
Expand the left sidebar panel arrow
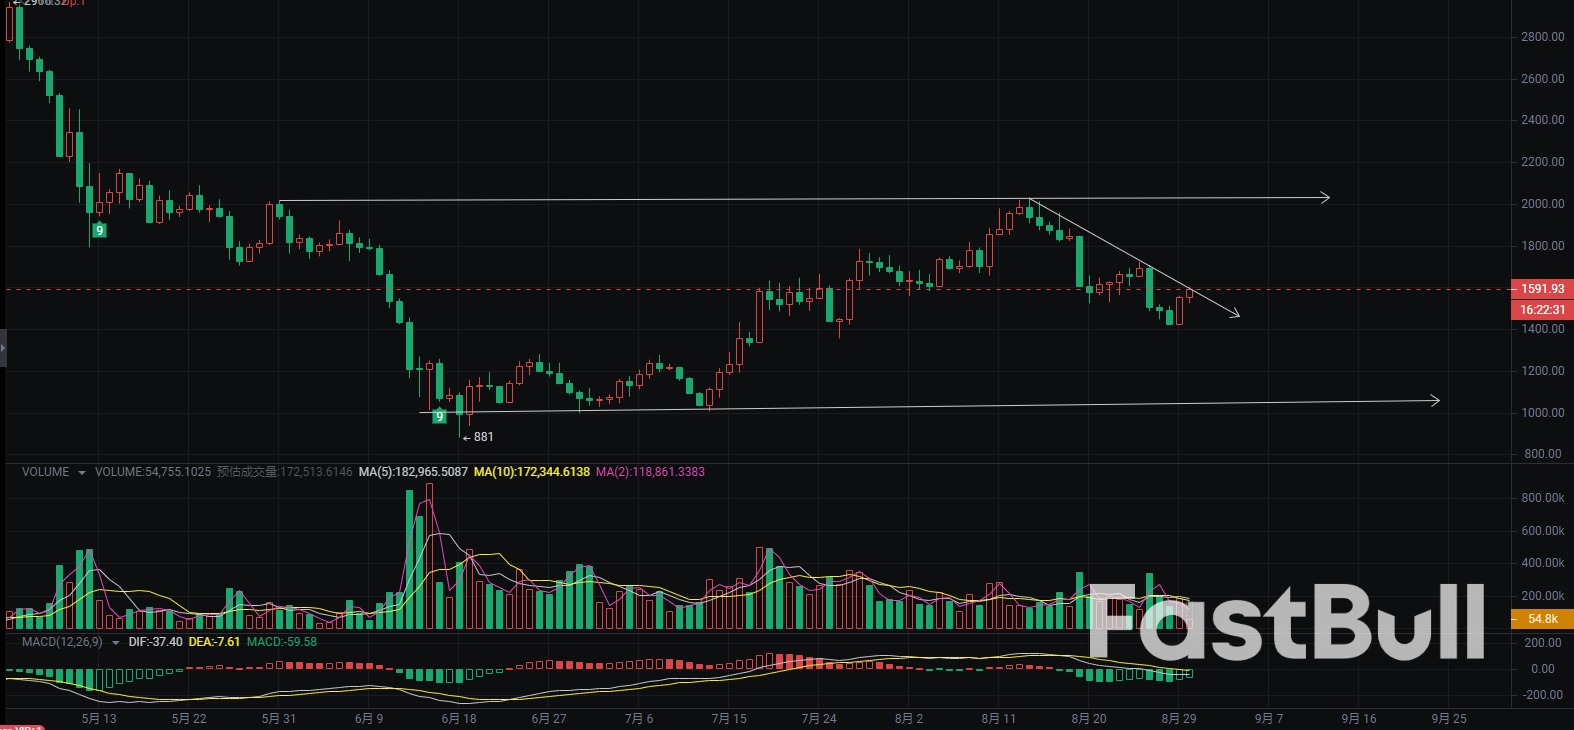pyautogui.click(x=3, y=349)
